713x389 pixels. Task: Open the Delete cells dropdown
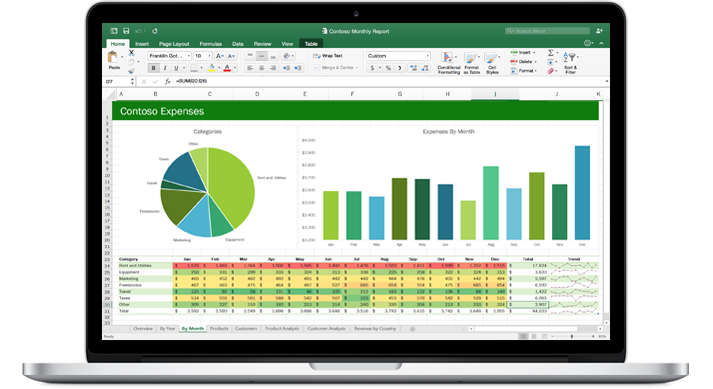click(x=523, y=61)
